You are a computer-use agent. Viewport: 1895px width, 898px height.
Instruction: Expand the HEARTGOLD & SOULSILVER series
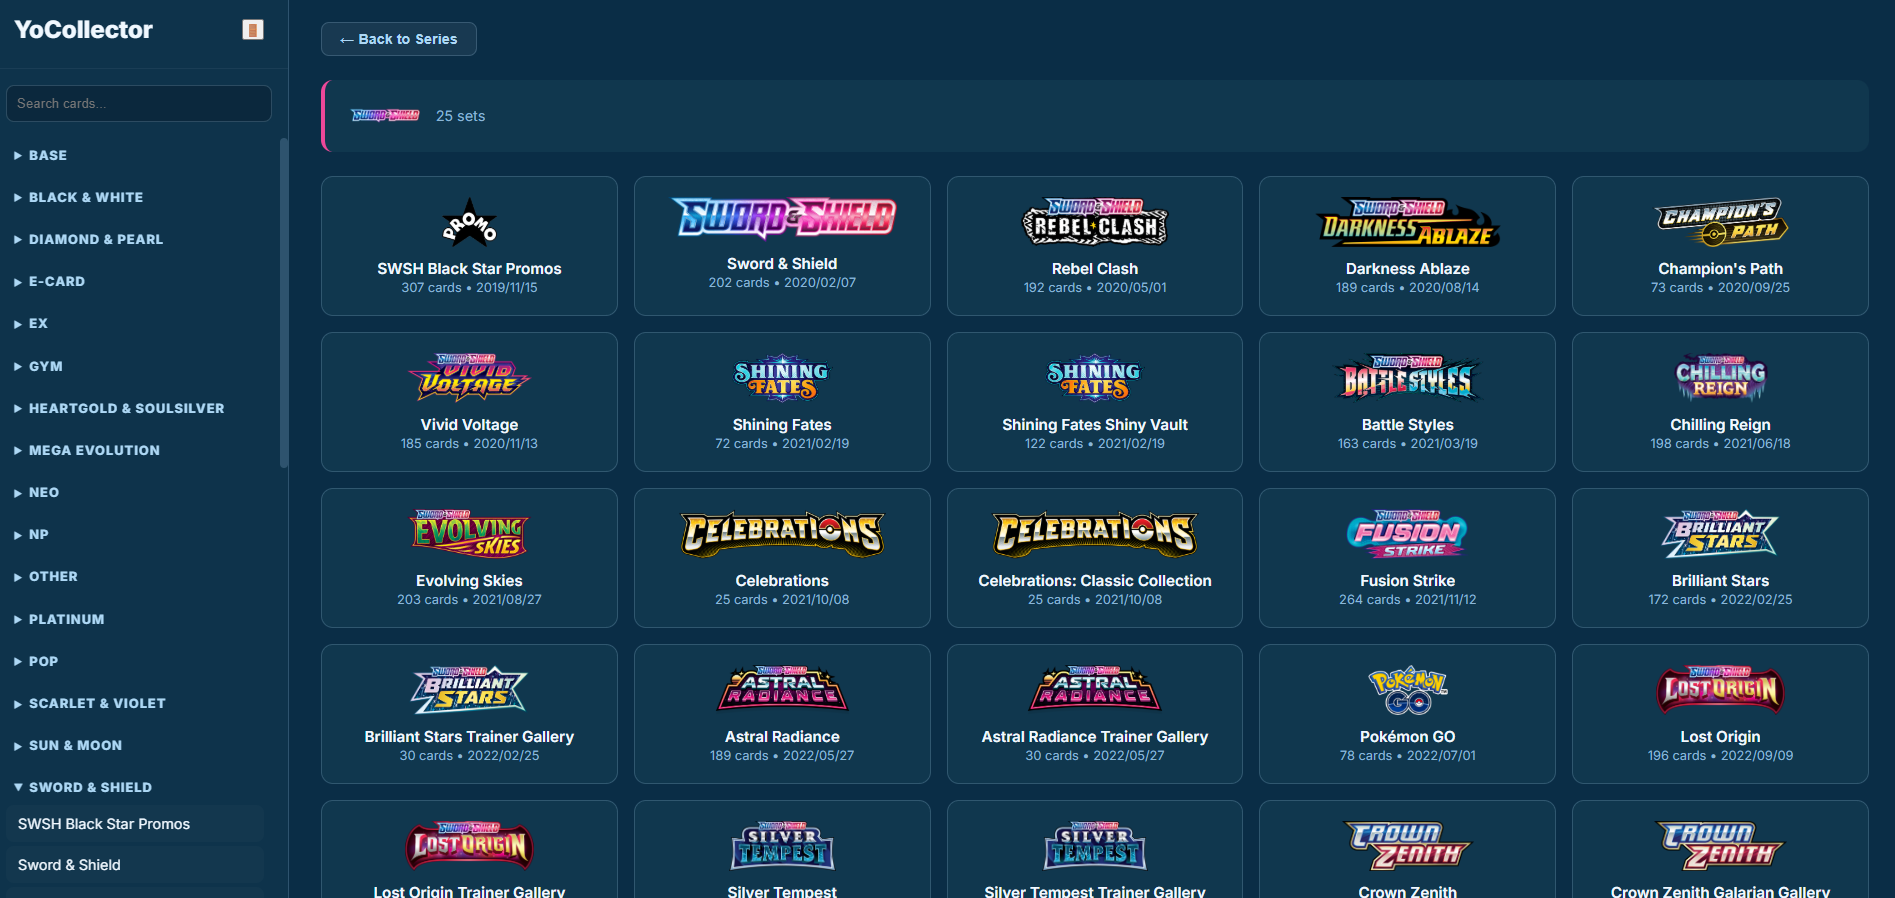139,408
